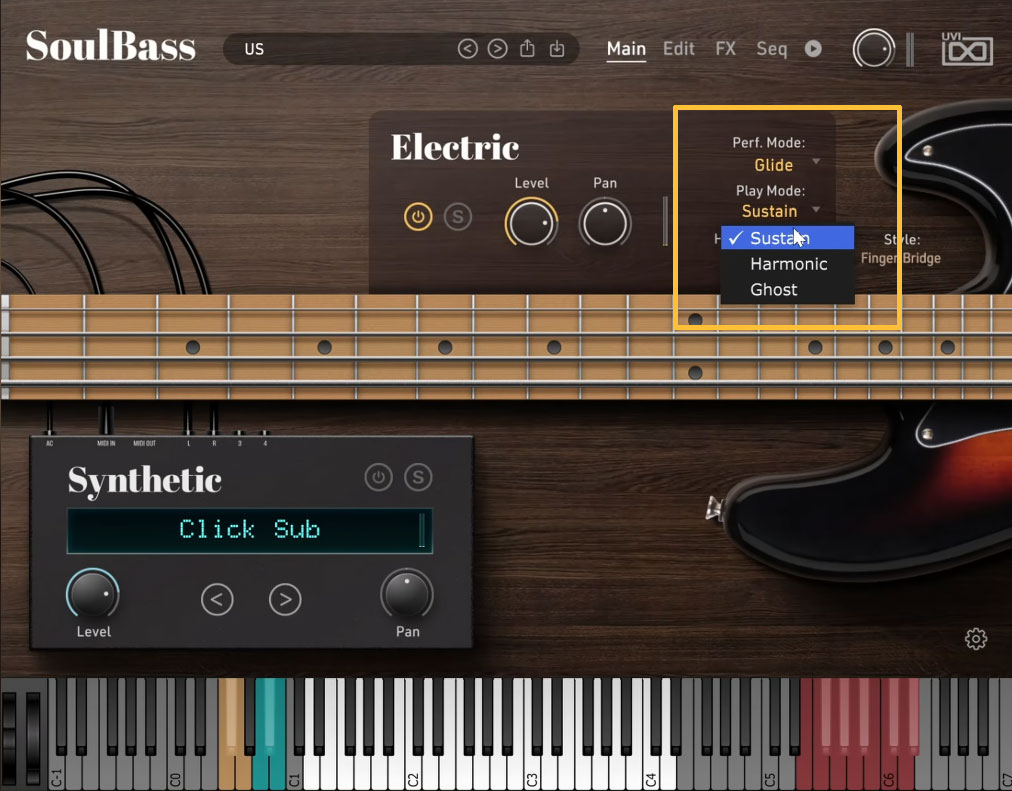This screenshot has height=791, width=1012.
Task: Select next Synthetic preset arrow
Action: [285, 600]
